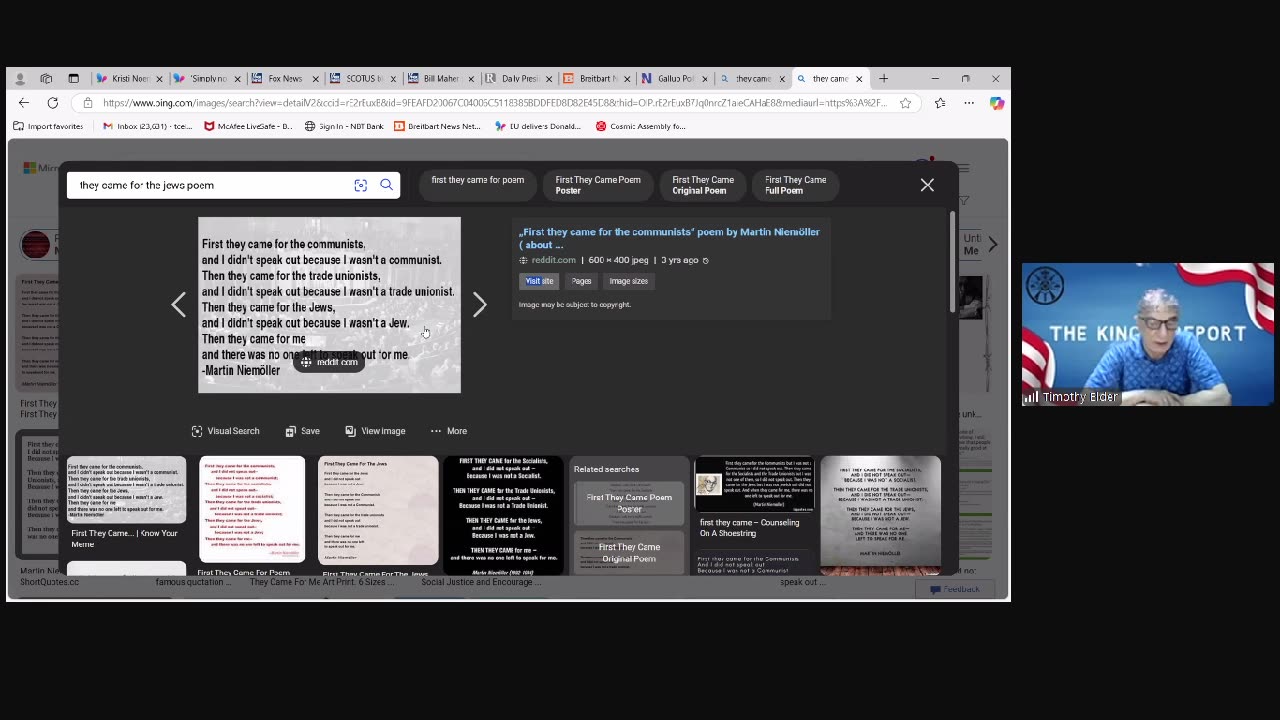Open McAfee LiveSafe bookmark
Image resolution: width=1280 pixels, height=720 pixels.
(248, 126)
